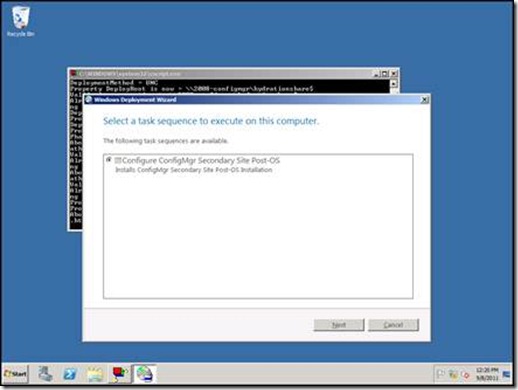Launch Server Manager from the taskbar
The image size is (518, 390).
point(45,374)
